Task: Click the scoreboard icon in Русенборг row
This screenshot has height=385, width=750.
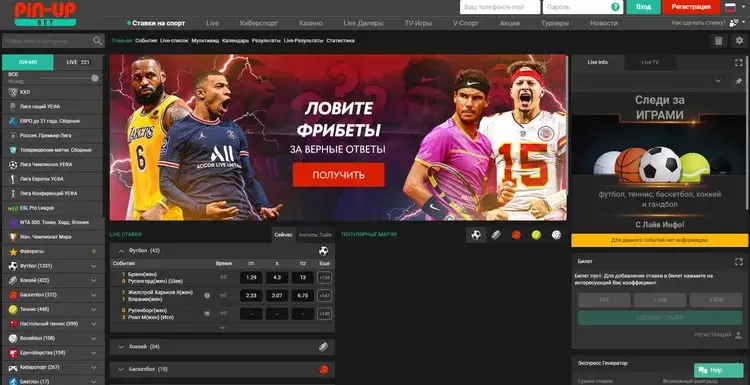Action: [207, 314]
